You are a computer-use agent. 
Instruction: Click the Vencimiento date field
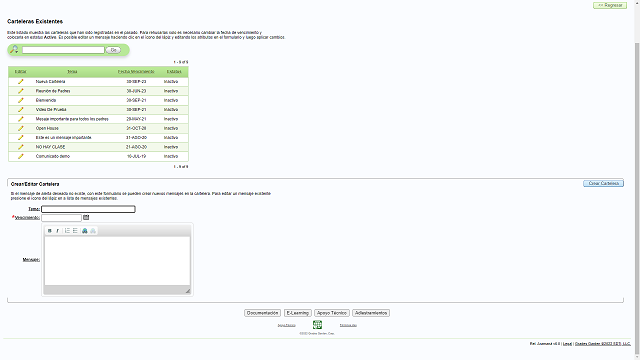(x=61, y=218)
